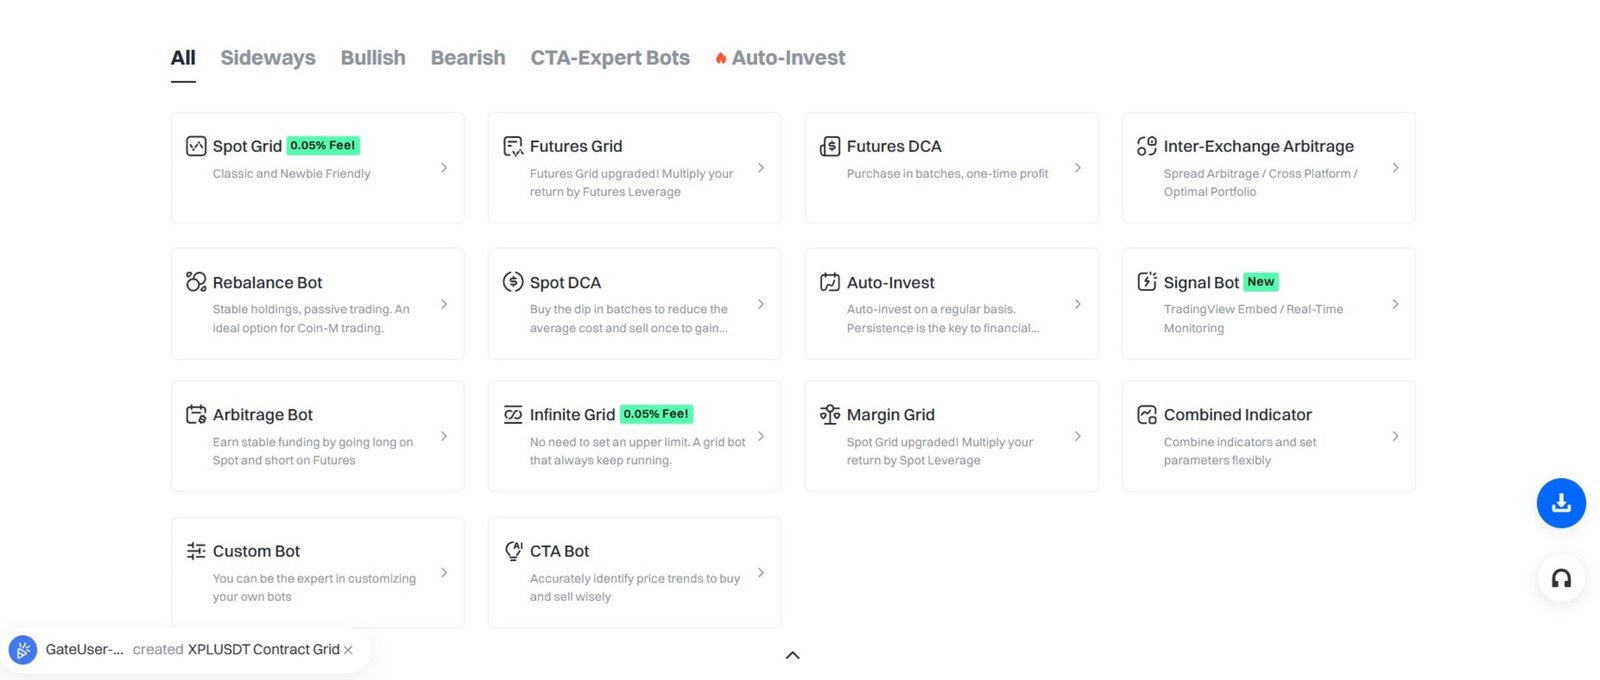Open the Spot DCA bot card
Screen dimensions: 1600x680
(x=634, y=303)
